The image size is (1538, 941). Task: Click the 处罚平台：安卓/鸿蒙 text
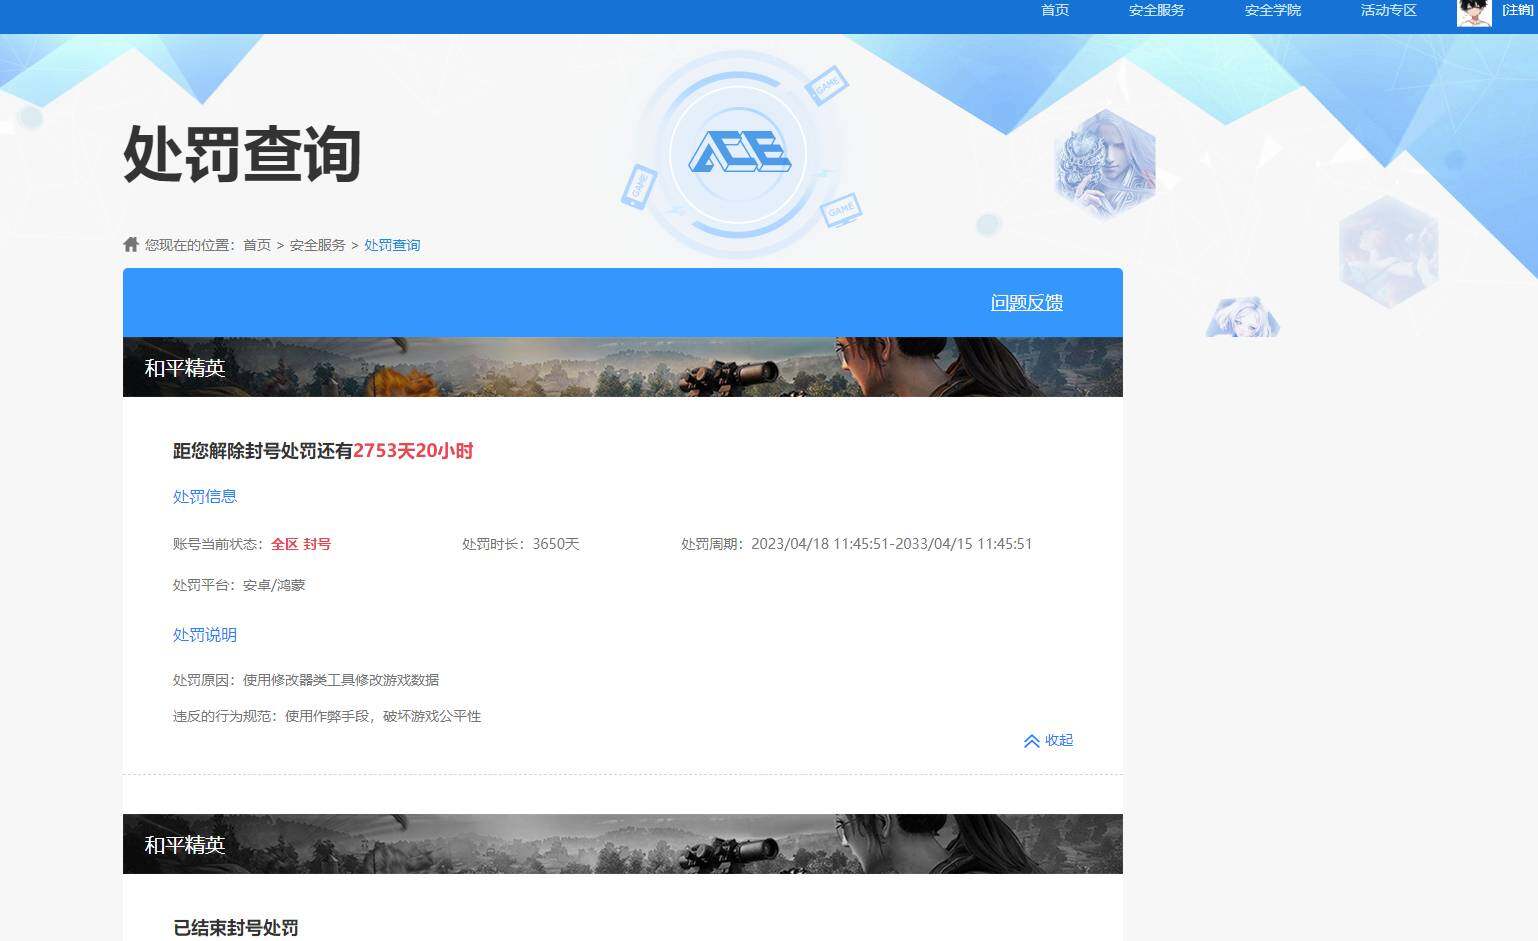[239, 585]
